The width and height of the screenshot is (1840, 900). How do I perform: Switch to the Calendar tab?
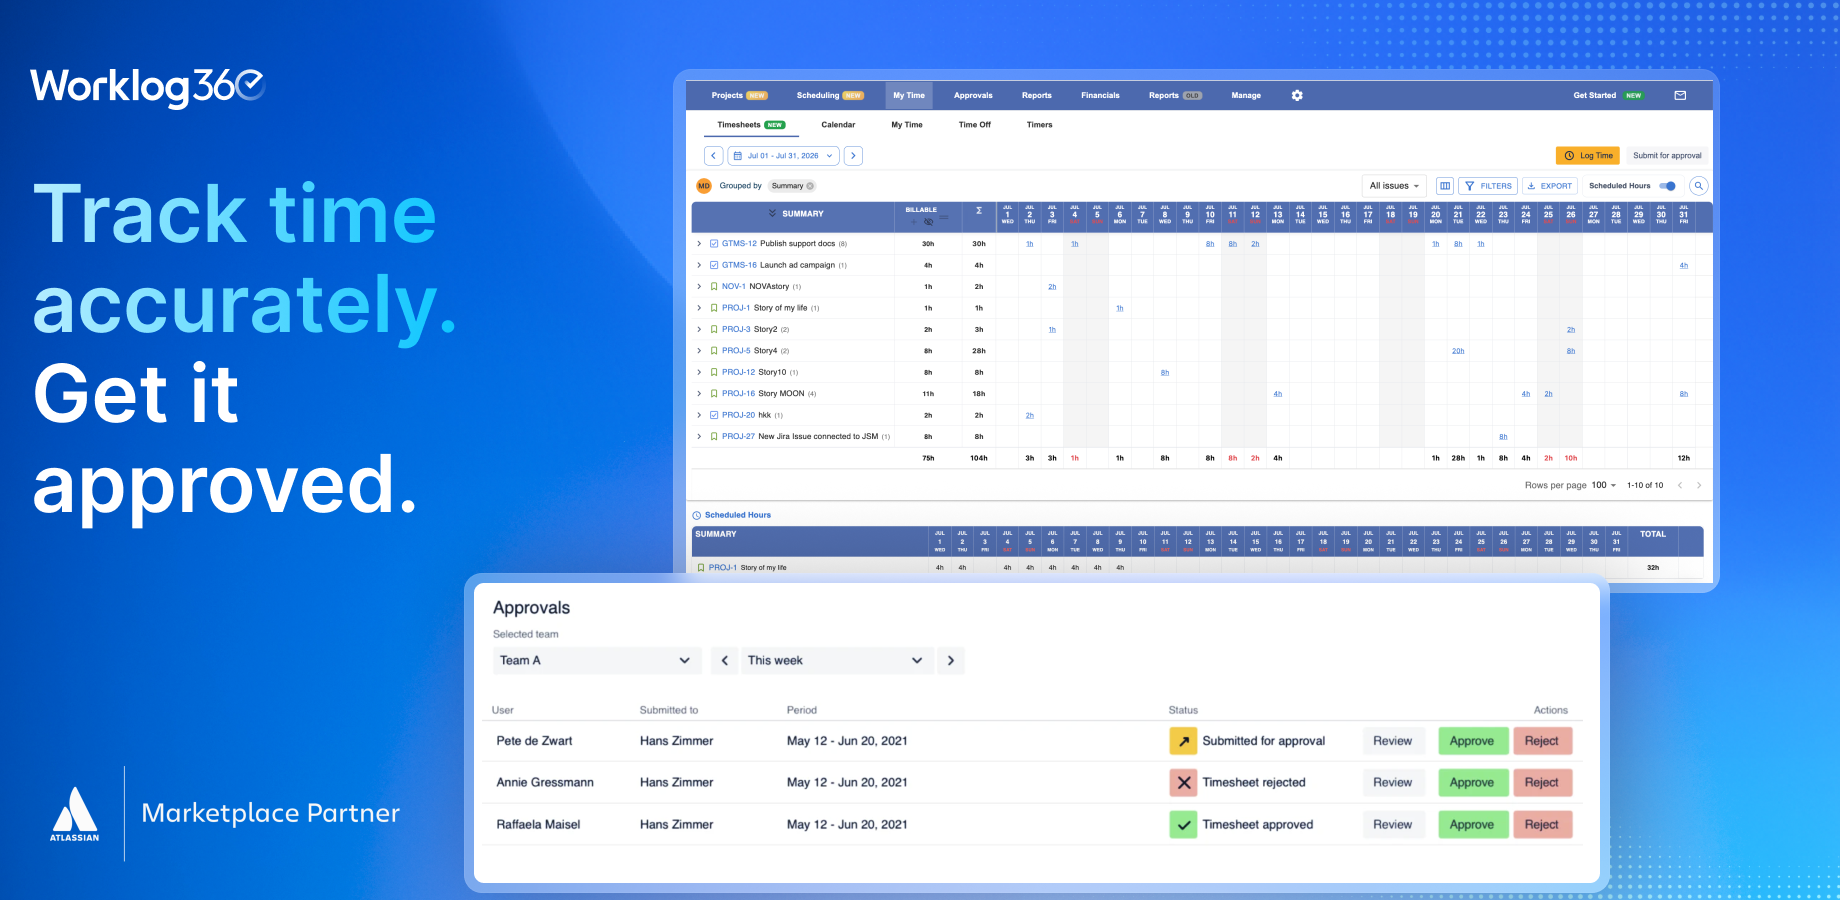(x=838, y=125)
